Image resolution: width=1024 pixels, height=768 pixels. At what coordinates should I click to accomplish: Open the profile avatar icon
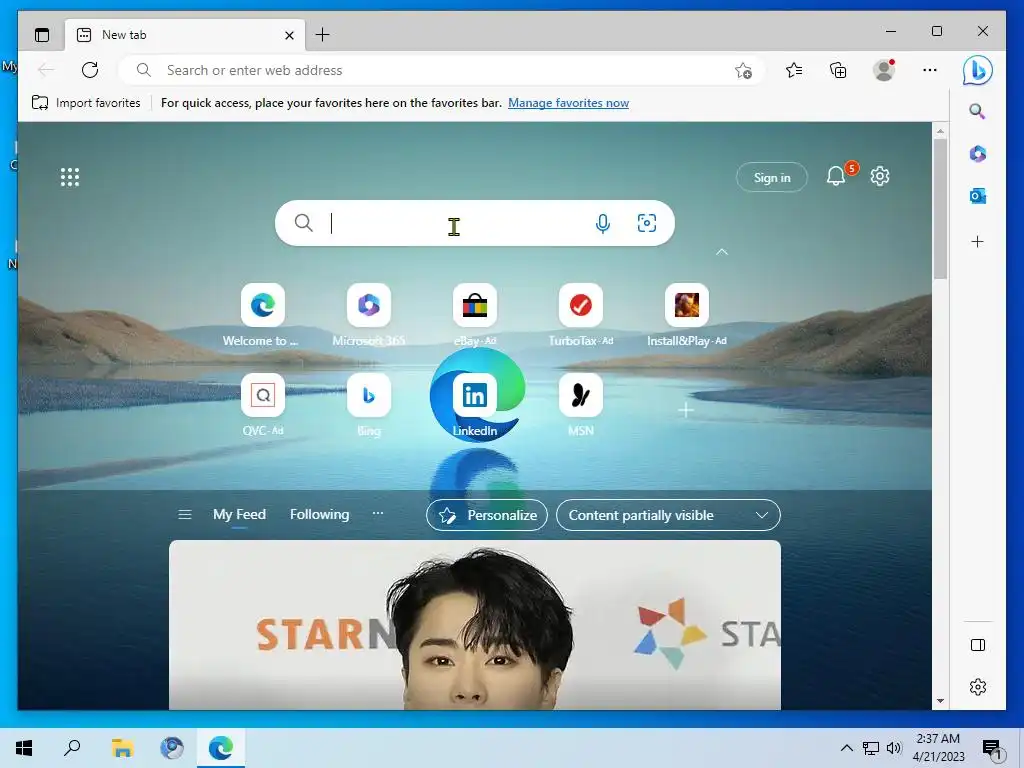tap(884, 70)
